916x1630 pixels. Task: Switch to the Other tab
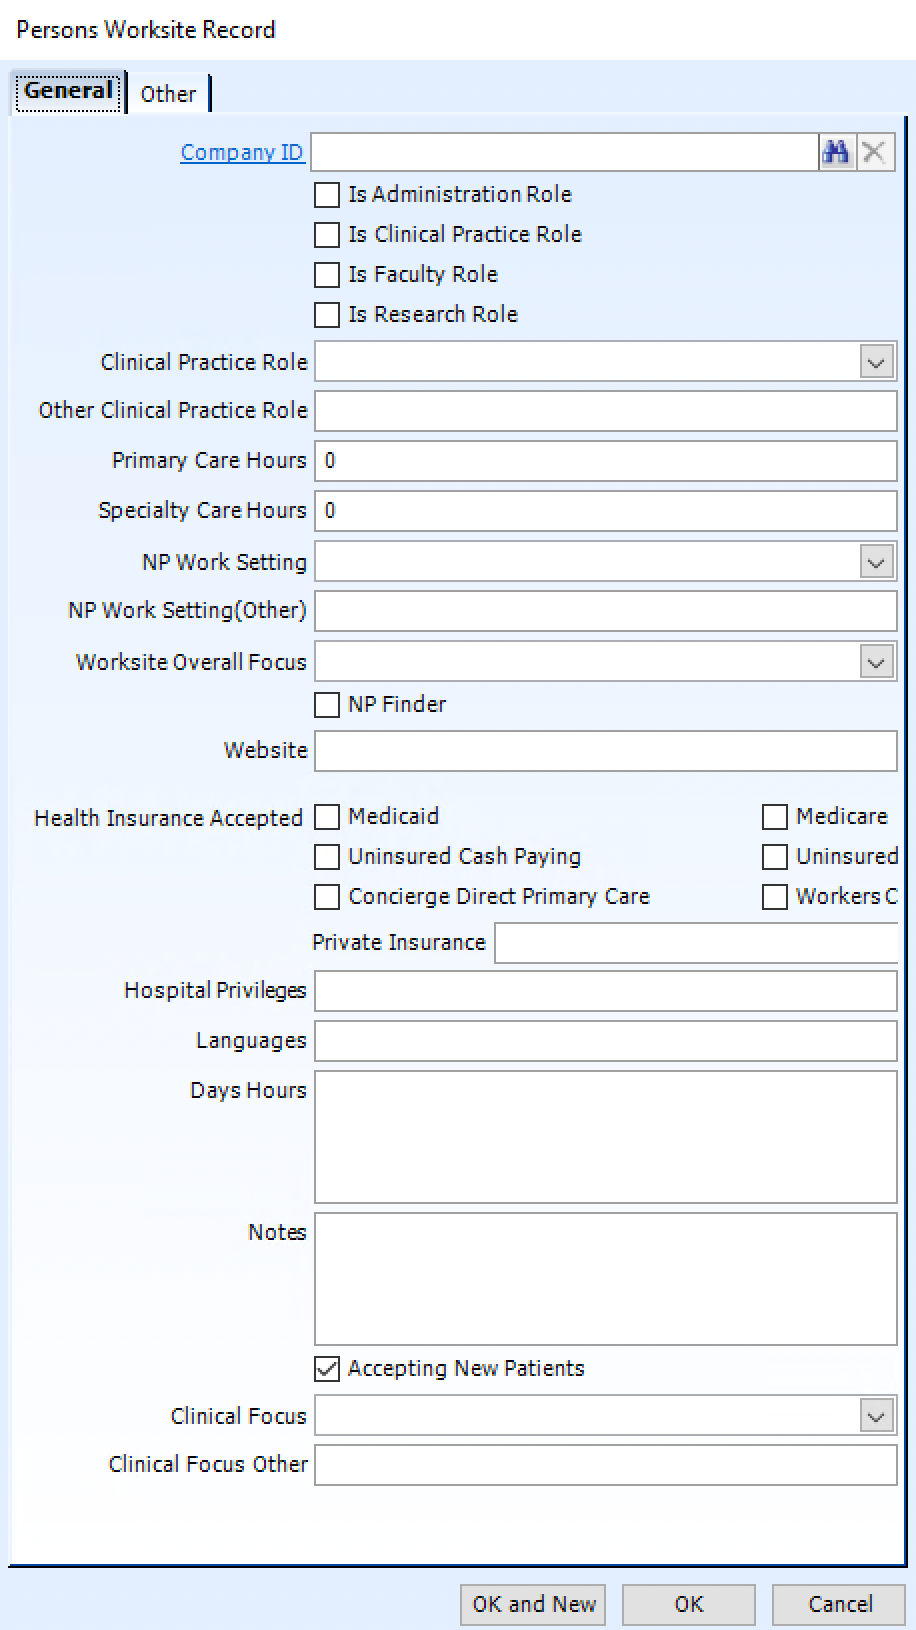click(168, 94)
